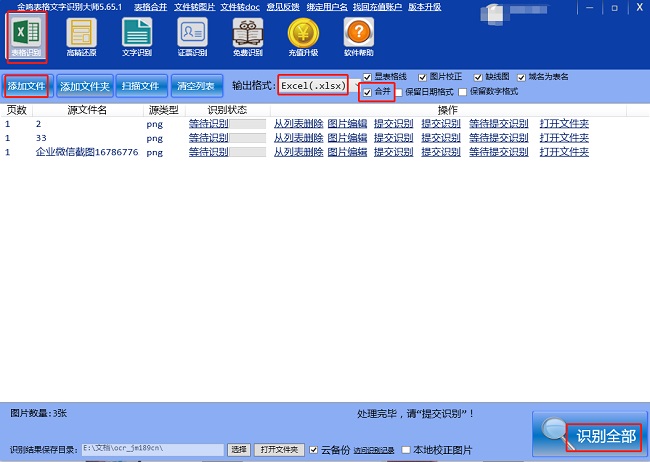Click the 页数 column header

(x=17, y=110)
